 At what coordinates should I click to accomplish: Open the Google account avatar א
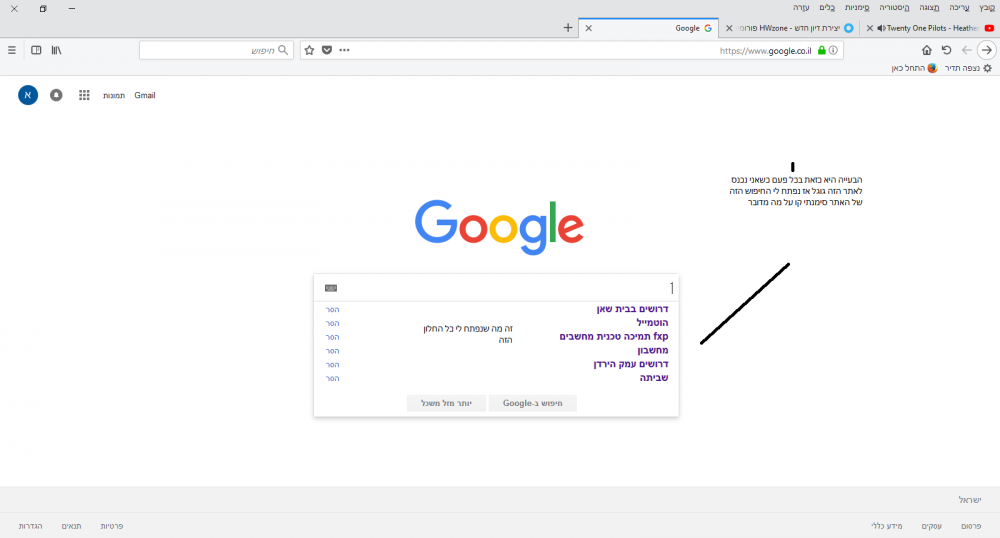coord(27,95)
